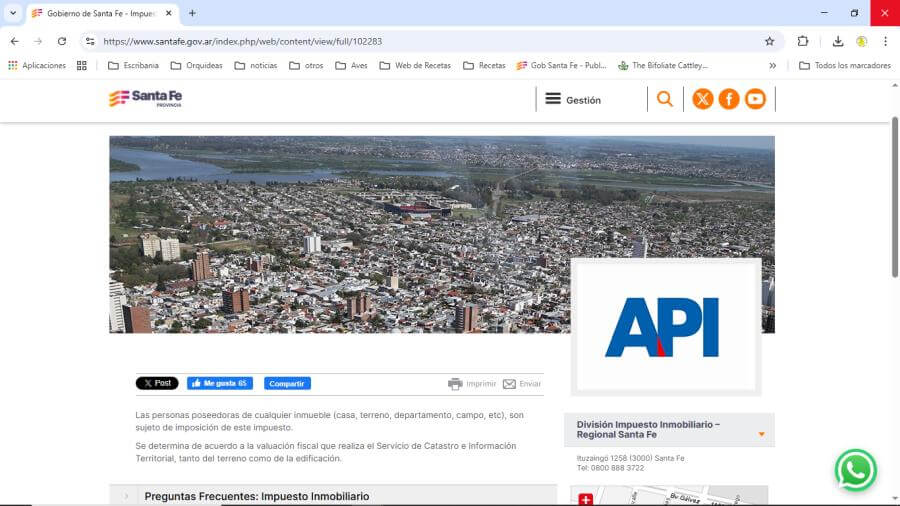Click the page vertical scrollbar thumb
Image resolution: width=900 pixels, height=506 pixels.
pos(894,197)
